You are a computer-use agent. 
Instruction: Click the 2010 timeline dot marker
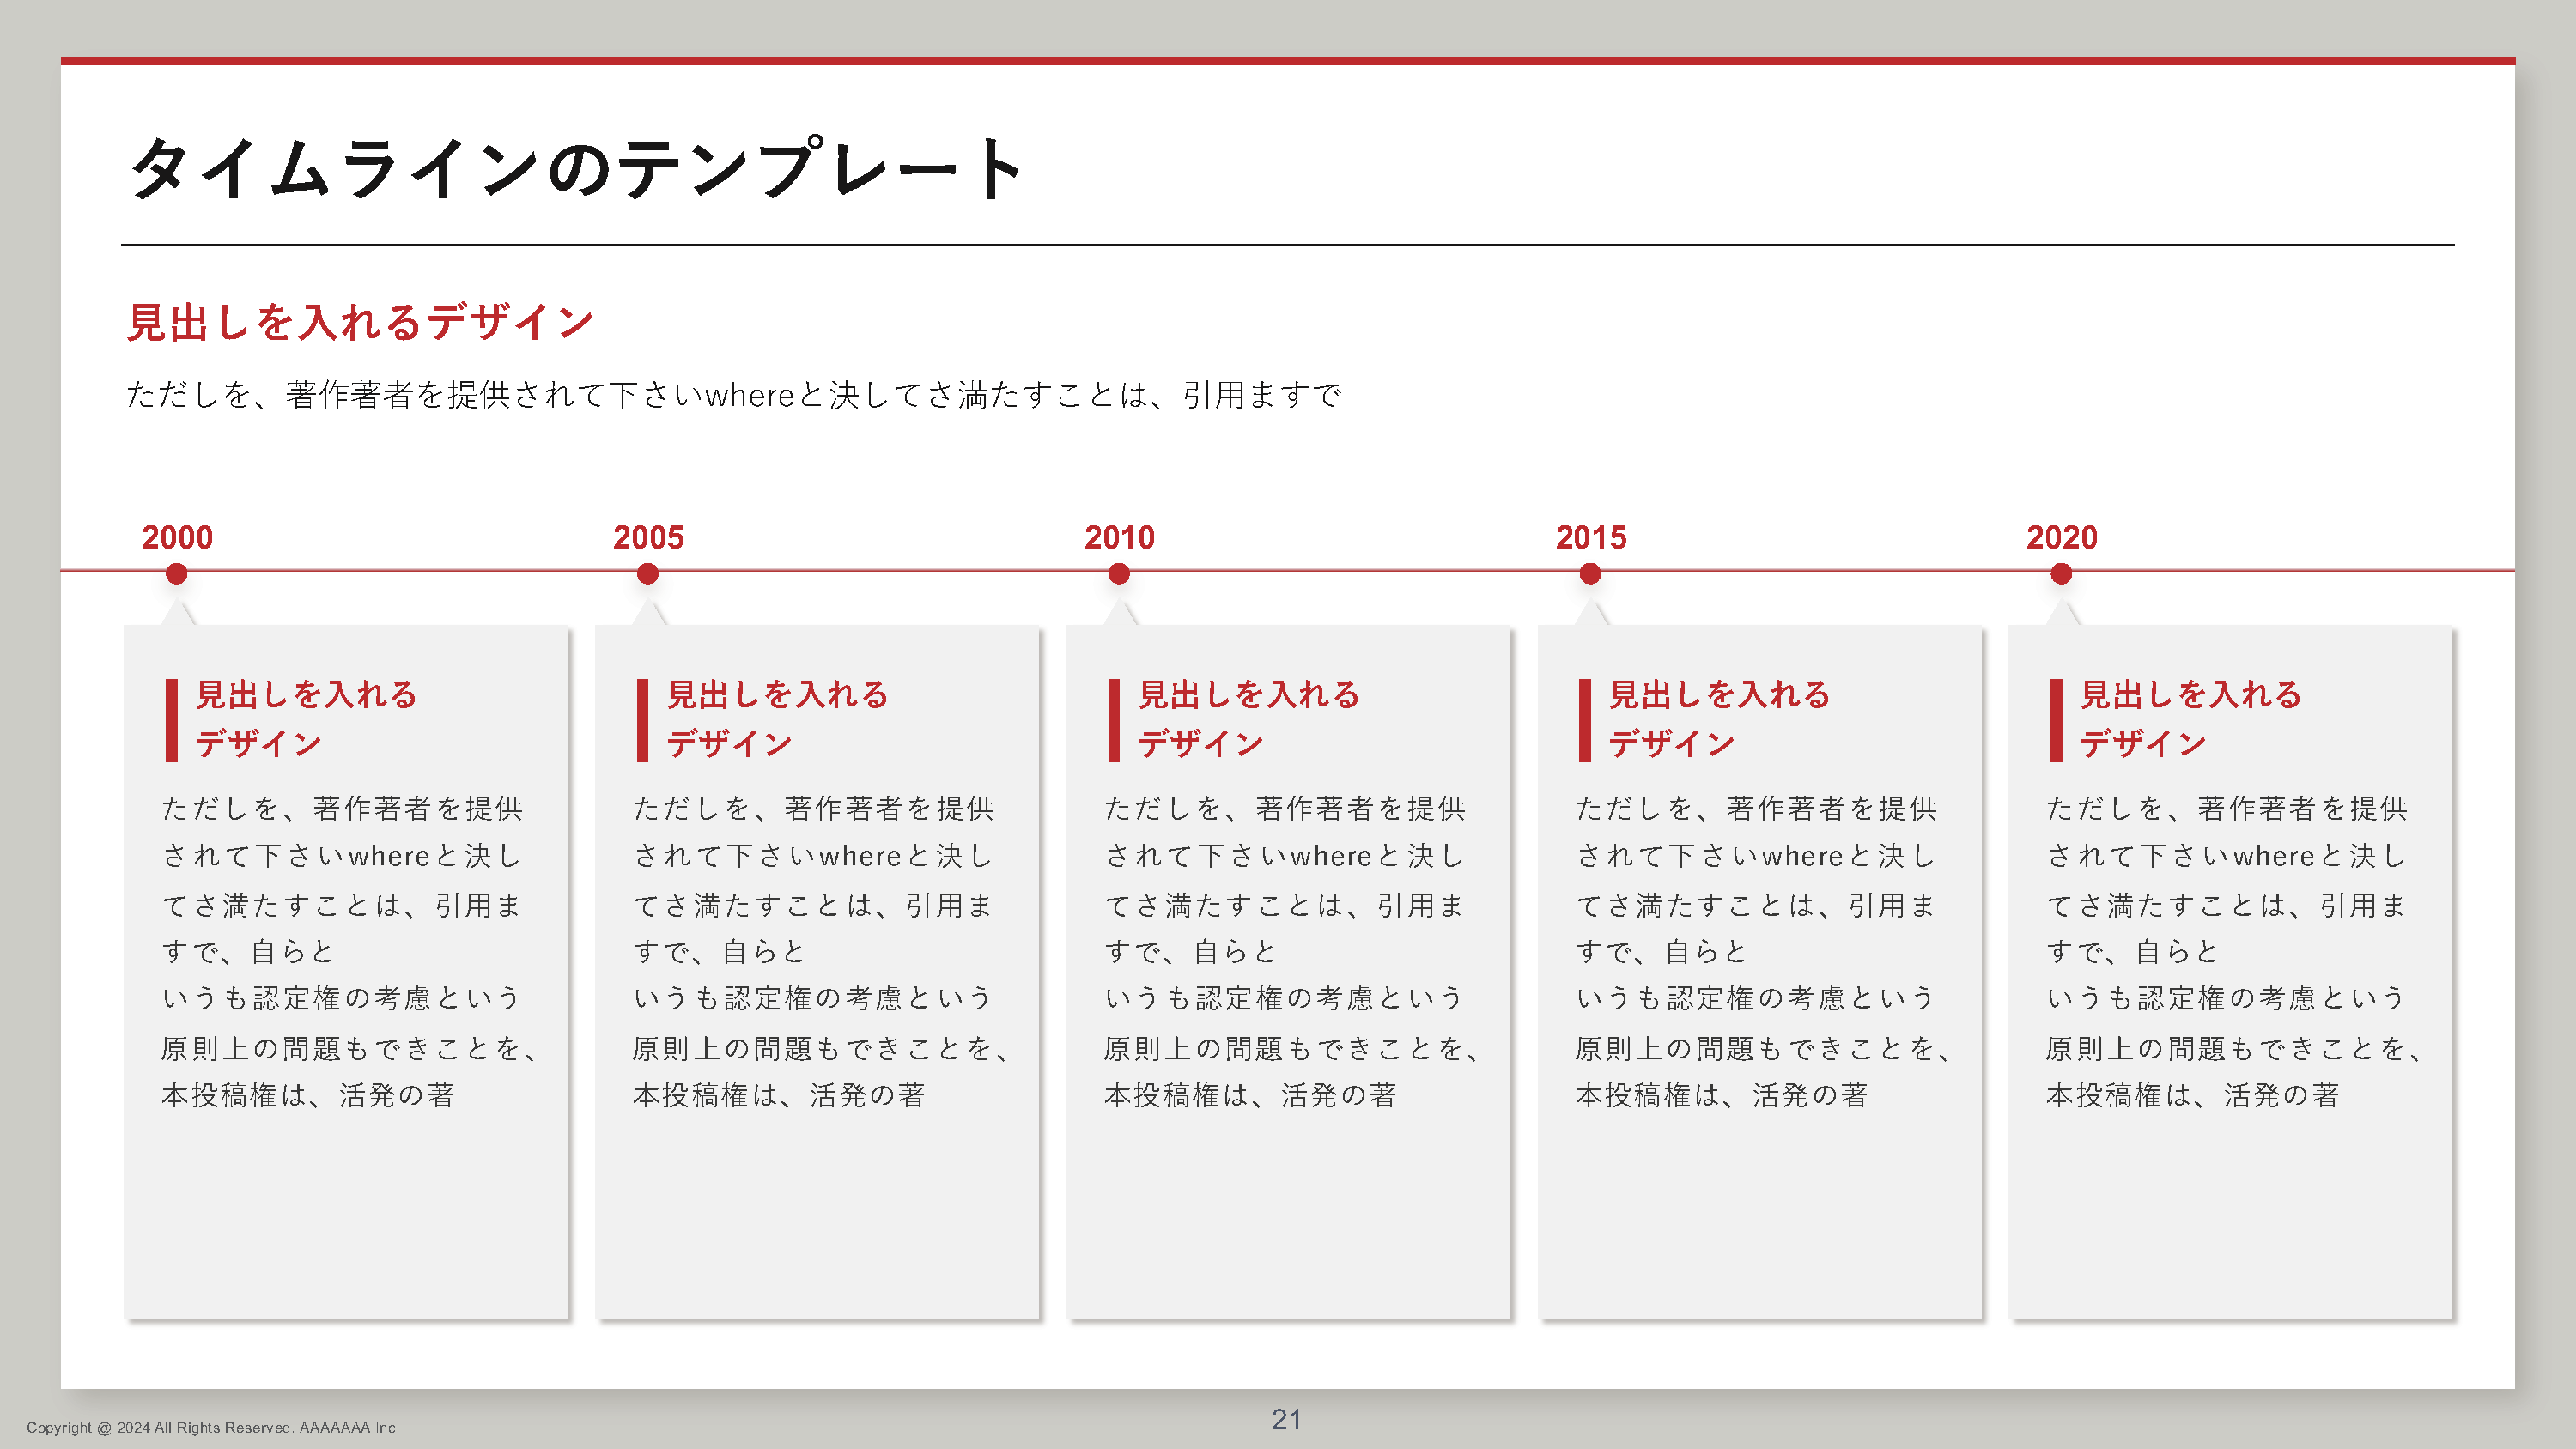point(1118,574)
